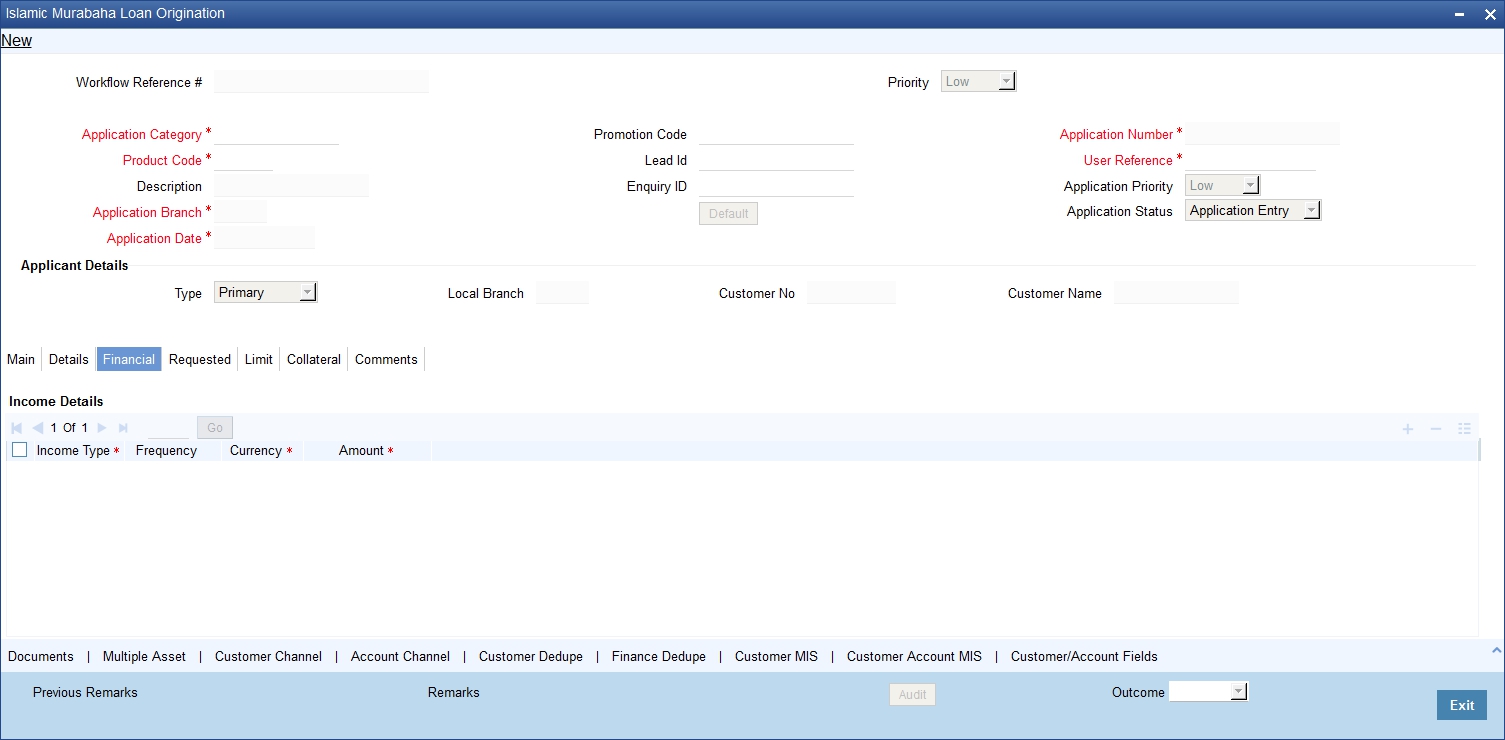The width and height of the screenshot is (1505, 740).
Task: Open the Finance Dedupe link
Action: (659, 657)
